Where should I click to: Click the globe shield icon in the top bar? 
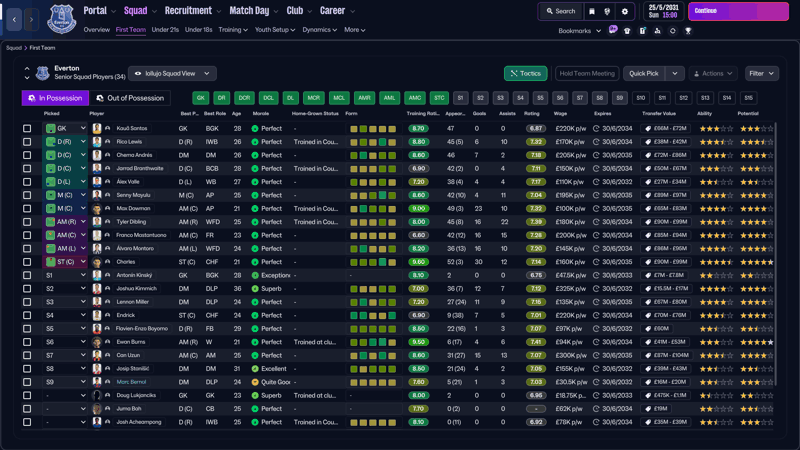pos(607,11)
